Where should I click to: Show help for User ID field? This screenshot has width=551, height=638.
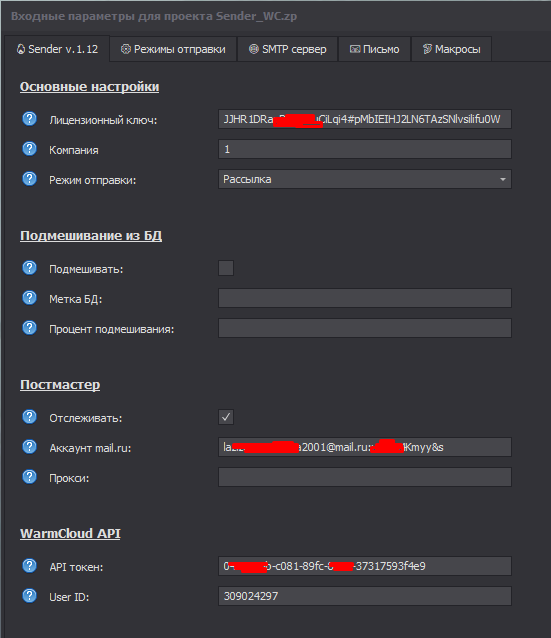point(29,596)
